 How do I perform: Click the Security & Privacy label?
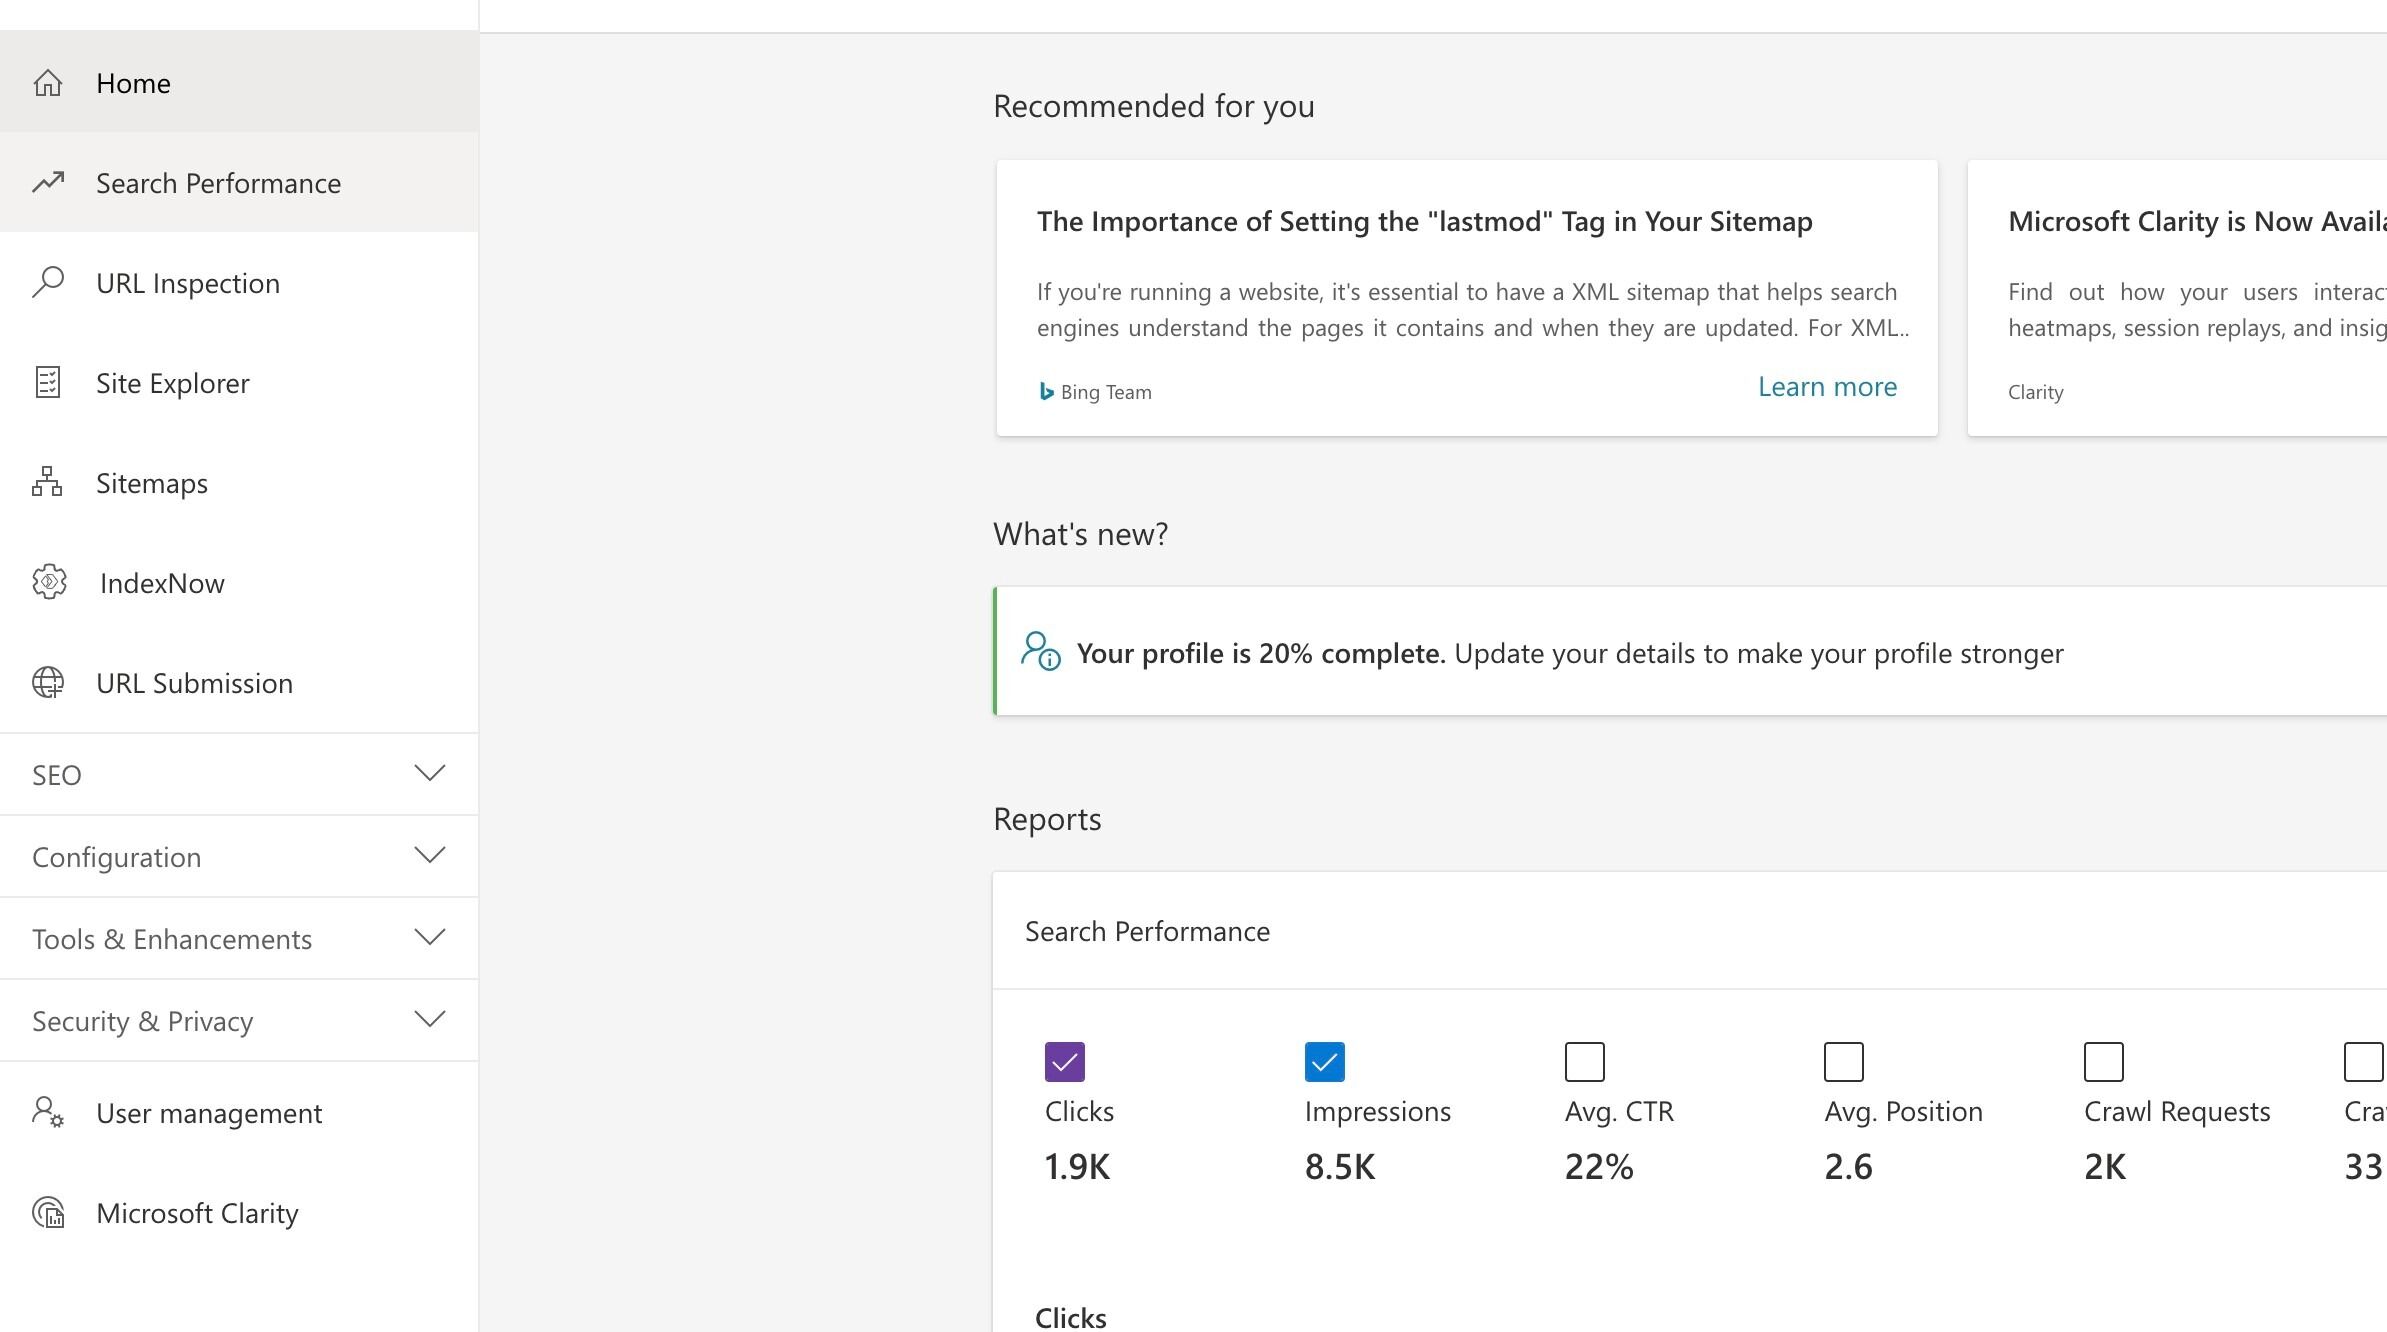142,1021
